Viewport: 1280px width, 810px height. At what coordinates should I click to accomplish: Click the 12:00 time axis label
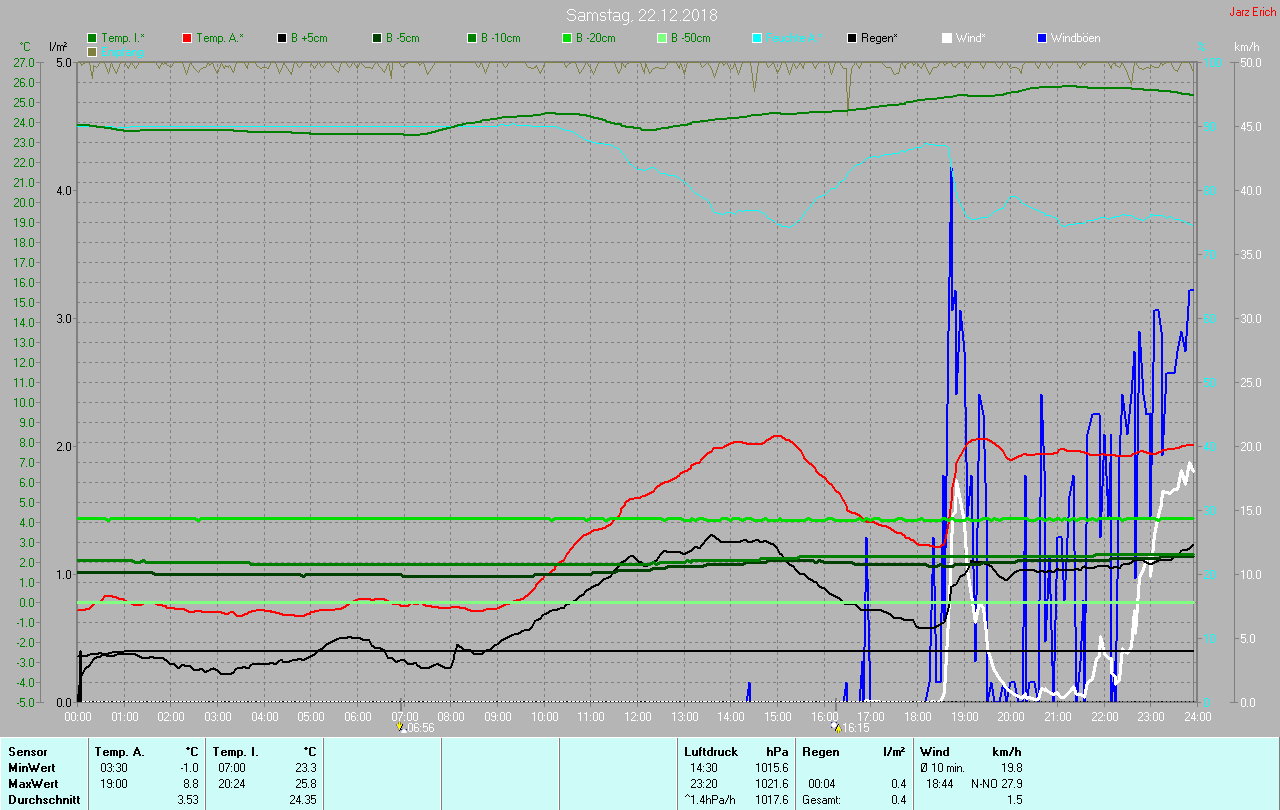tap(637, 716)
